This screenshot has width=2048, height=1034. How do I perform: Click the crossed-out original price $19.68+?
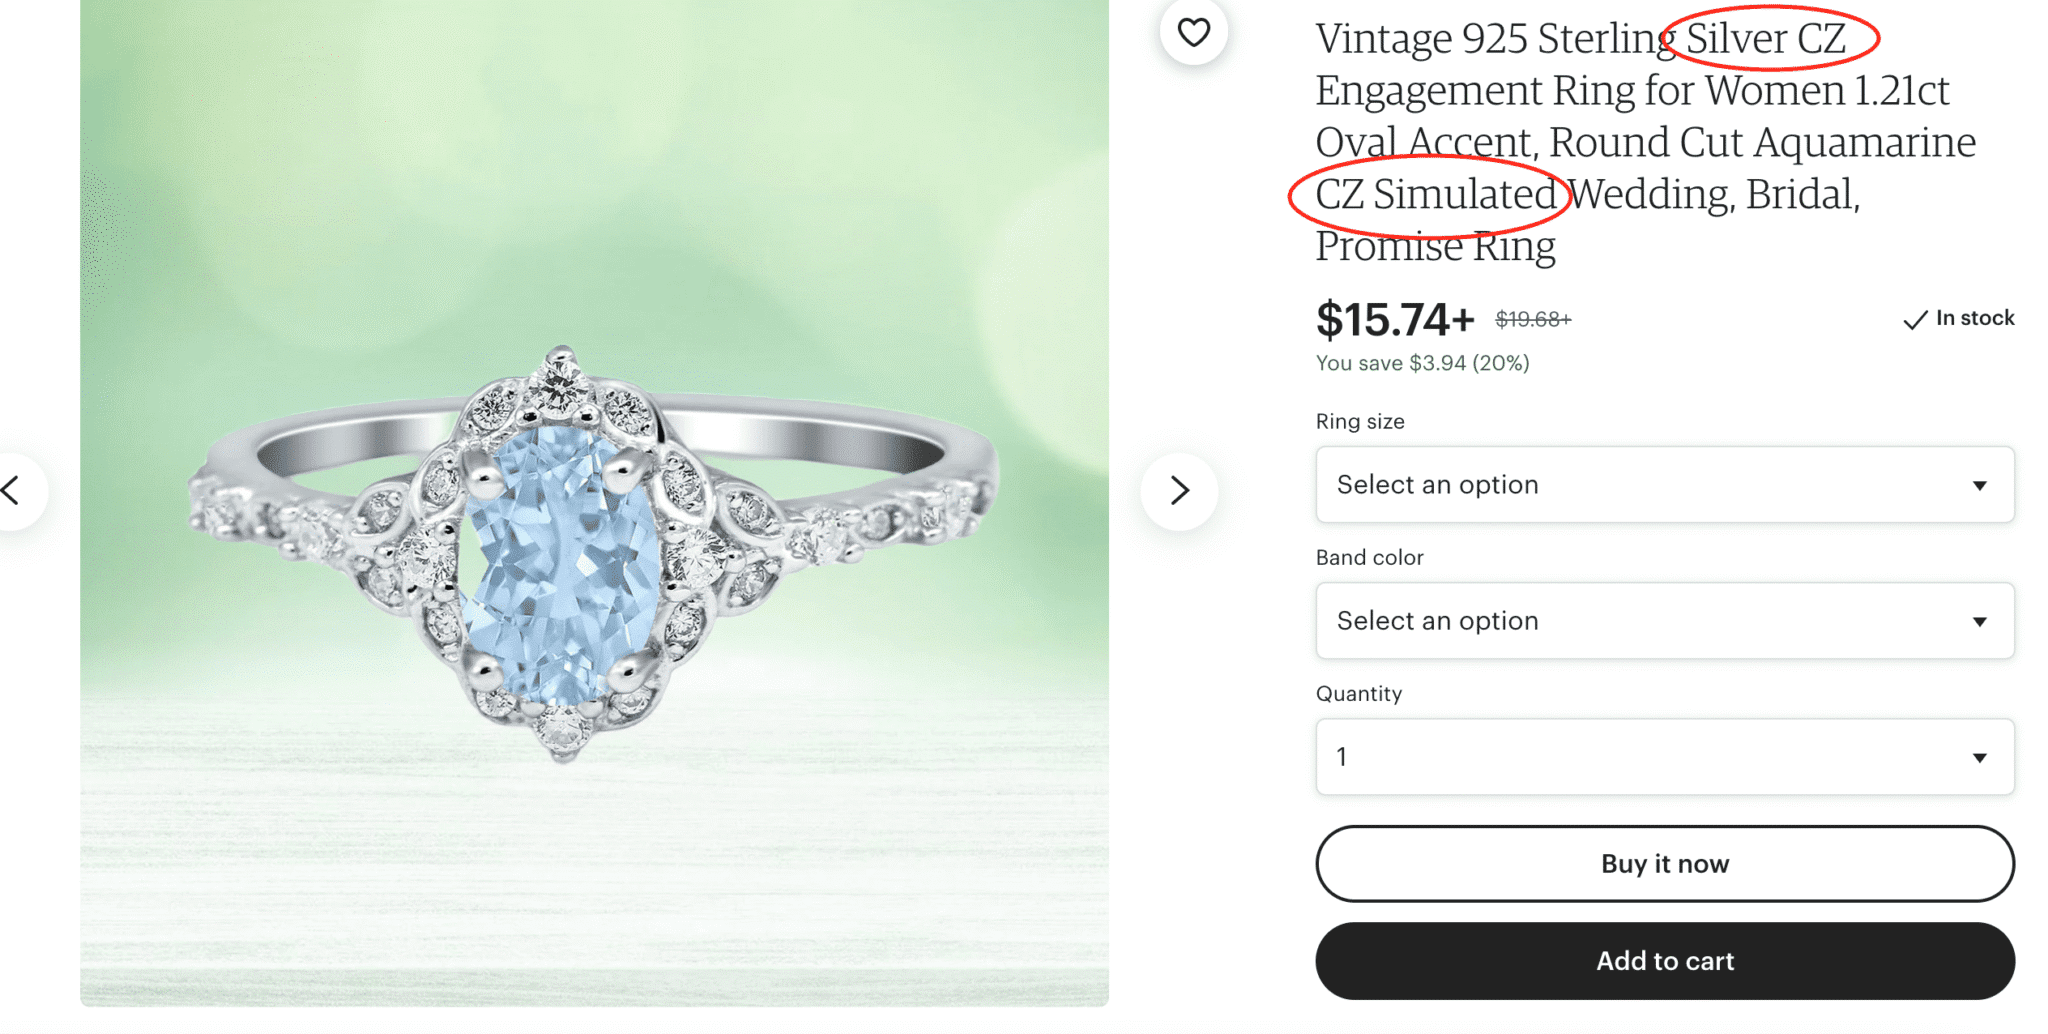coord(1531,319)
